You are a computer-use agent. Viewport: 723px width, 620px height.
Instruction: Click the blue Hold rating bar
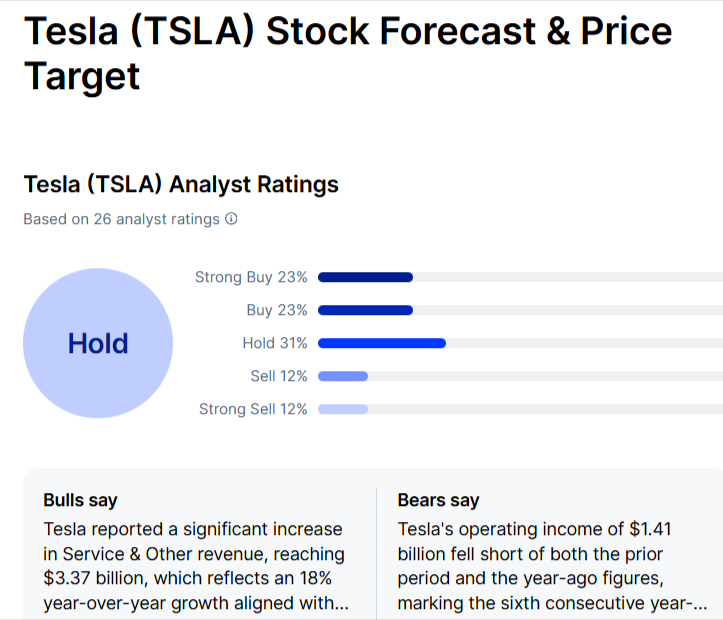click(x=381, y=343)
